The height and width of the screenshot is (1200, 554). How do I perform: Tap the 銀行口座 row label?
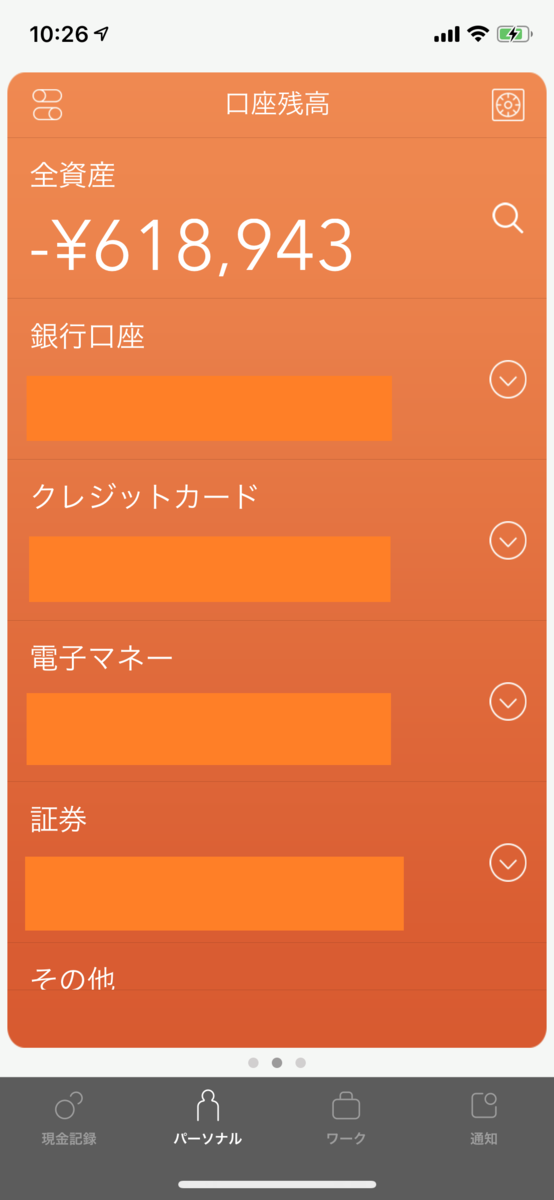coord(88,337)
